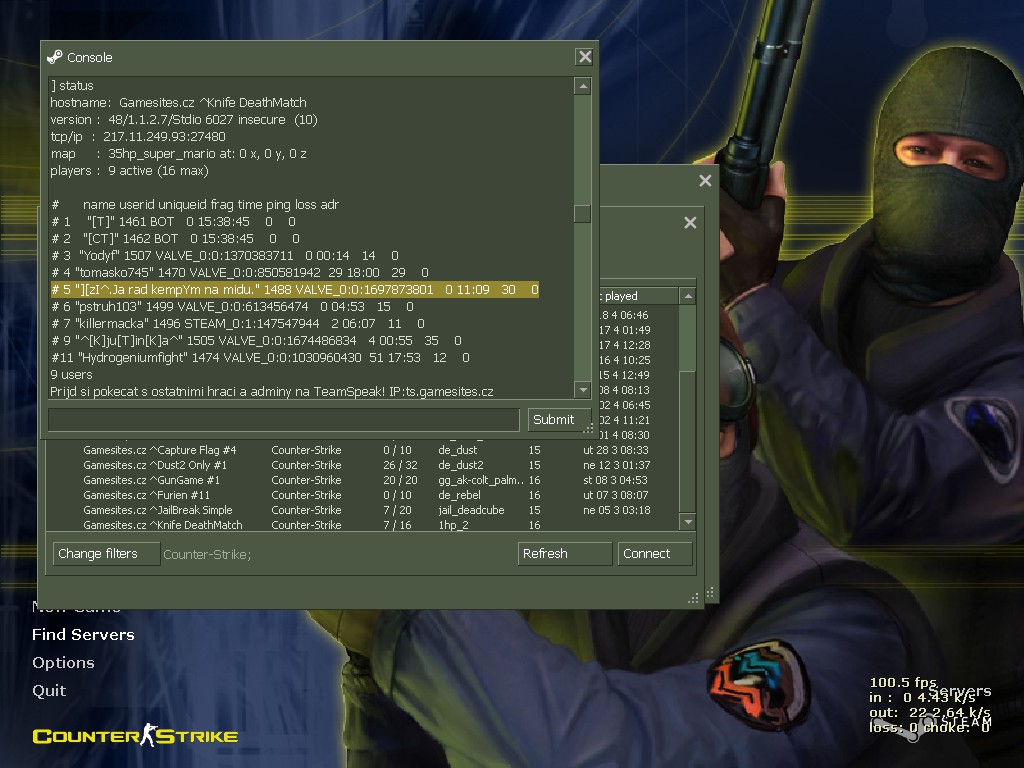Click the 'pstruh103' player line
This screenshot has height=768, width=1024.
pyautogui.click(x=232, y=306)
